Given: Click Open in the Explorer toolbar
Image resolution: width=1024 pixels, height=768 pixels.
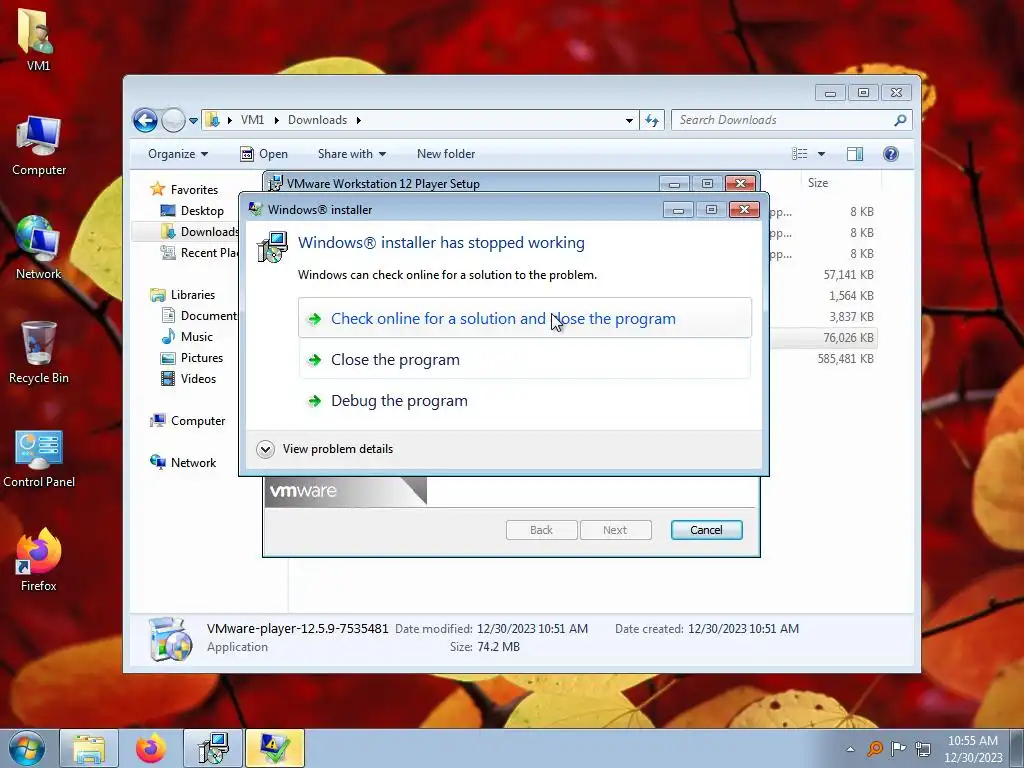Looking at the screenshot, I should coord(264,154).
